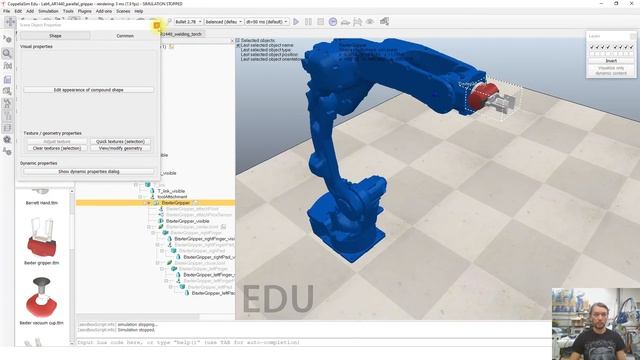Open the Tools menu
Image resolution: width=640 pixels, height=360 pixels.
(68, 11)
